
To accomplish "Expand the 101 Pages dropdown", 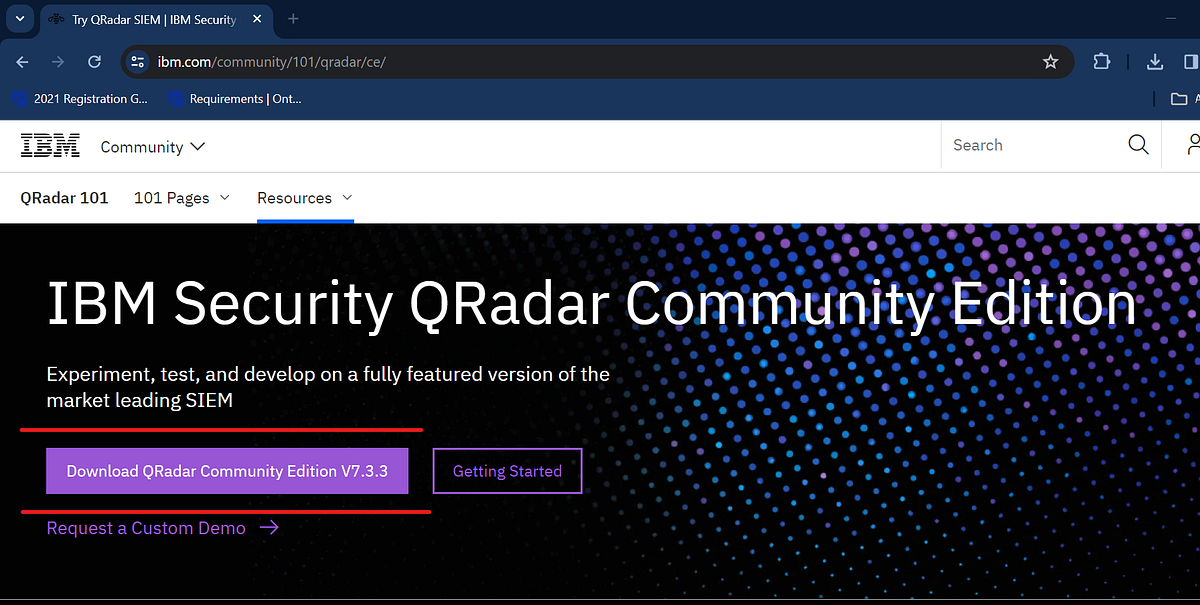I will click(181, 198).
